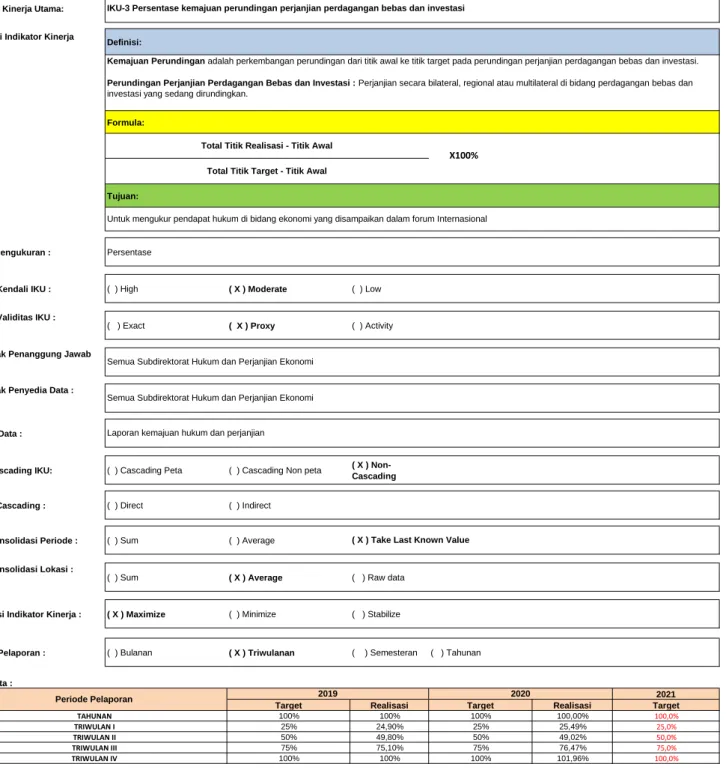Click the 25,49% realisasi cell
The height and width of the screenshot is (773, 726).
point(572,727)
